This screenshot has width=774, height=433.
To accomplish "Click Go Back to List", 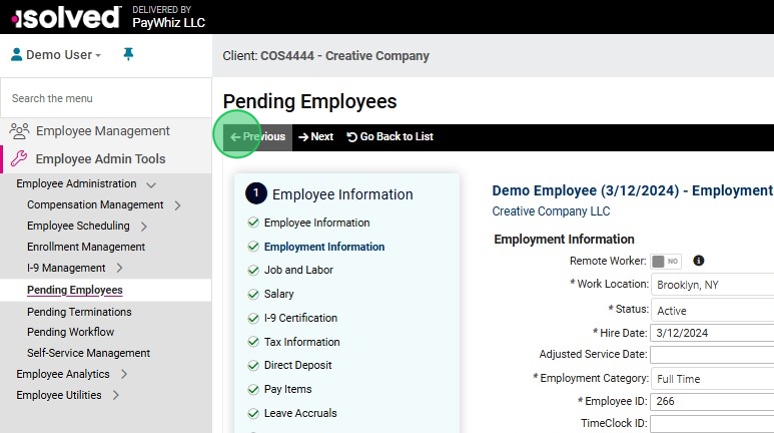I will [390, 137].
